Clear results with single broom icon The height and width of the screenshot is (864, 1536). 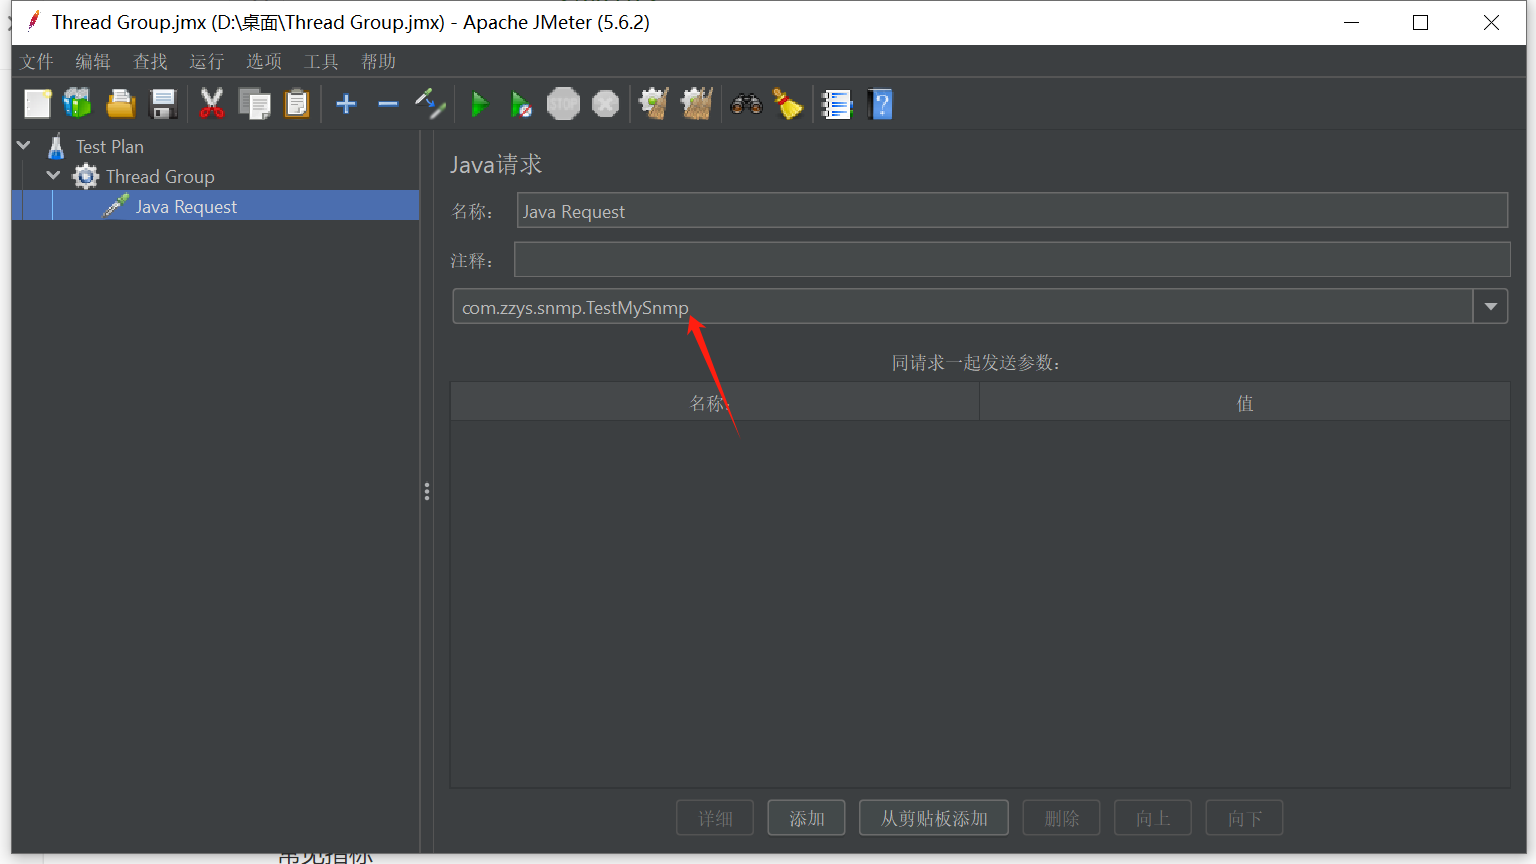coord(654,104)
